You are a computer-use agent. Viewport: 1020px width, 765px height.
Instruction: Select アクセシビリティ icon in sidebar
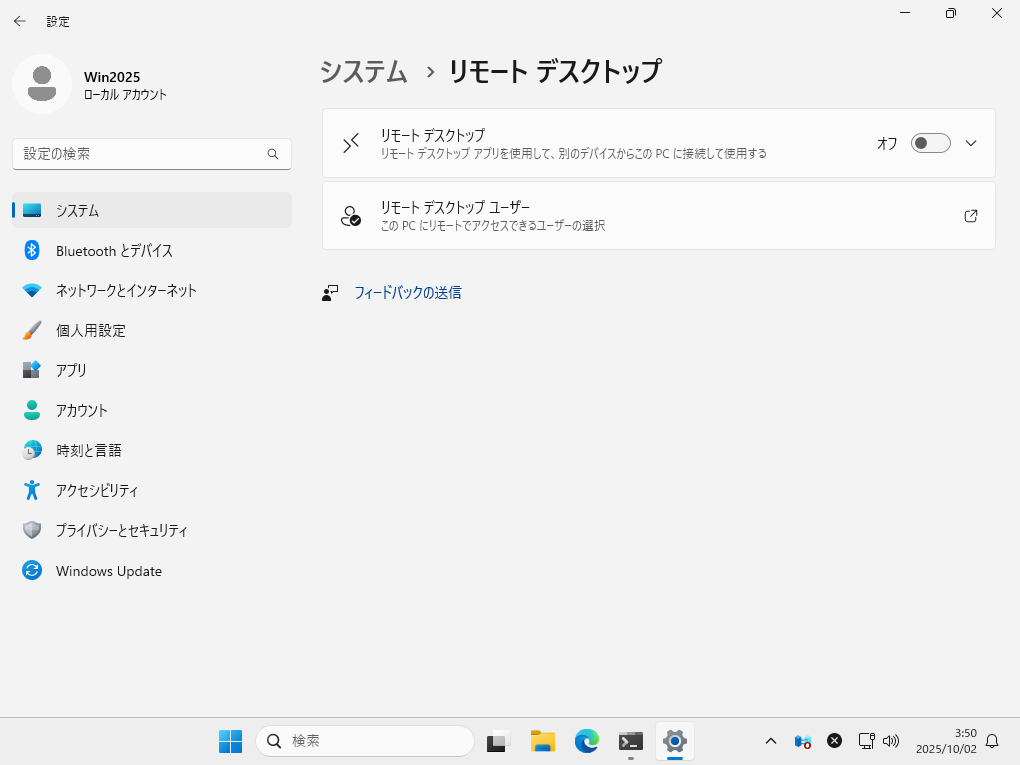(32, 490)
